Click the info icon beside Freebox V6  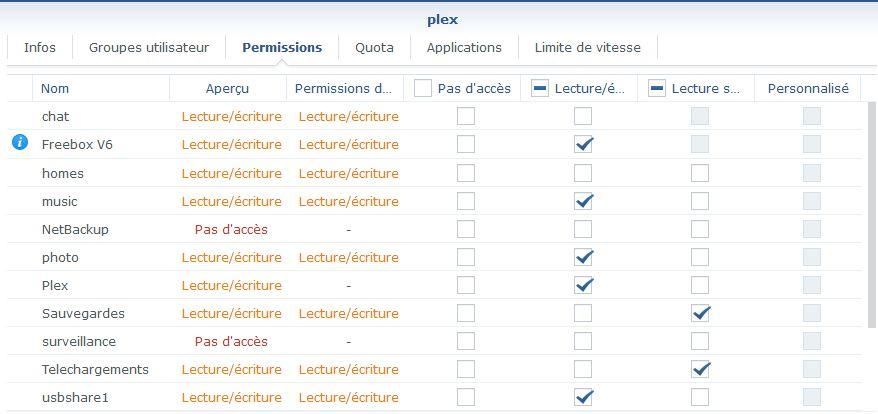(19, 144)
